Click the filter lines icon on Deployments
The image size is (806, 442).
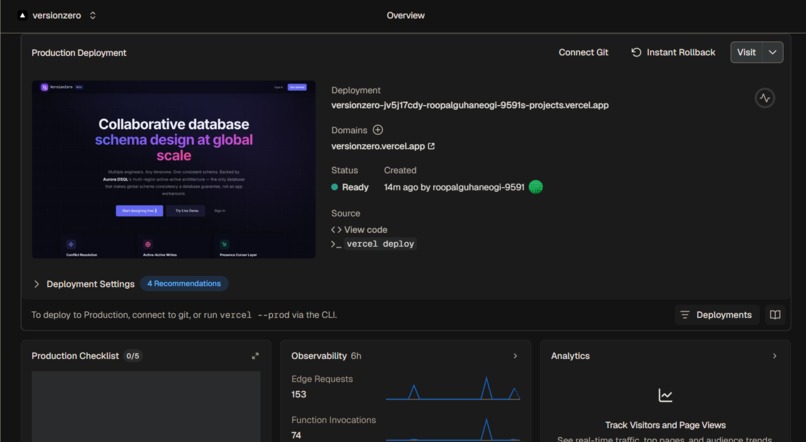pyautogui.click(x=685, y=315)
